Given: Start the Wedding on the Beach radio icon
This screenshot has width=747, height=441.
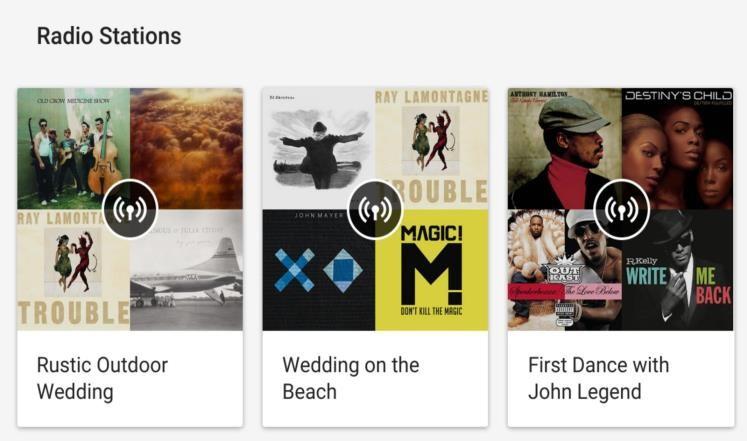Looking at the screenshot, I should coord(375,210).
